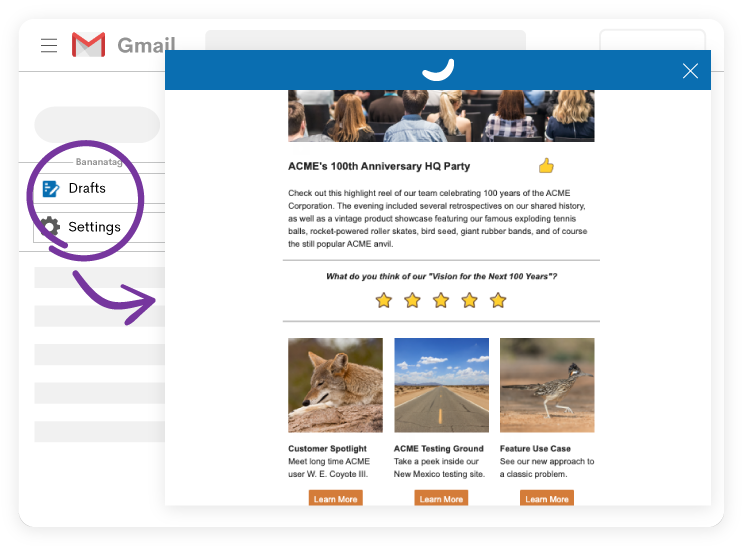744x546 pixels.
Task: Click the Bananatag Drafts pencil icon
Action: pos(51,188)
